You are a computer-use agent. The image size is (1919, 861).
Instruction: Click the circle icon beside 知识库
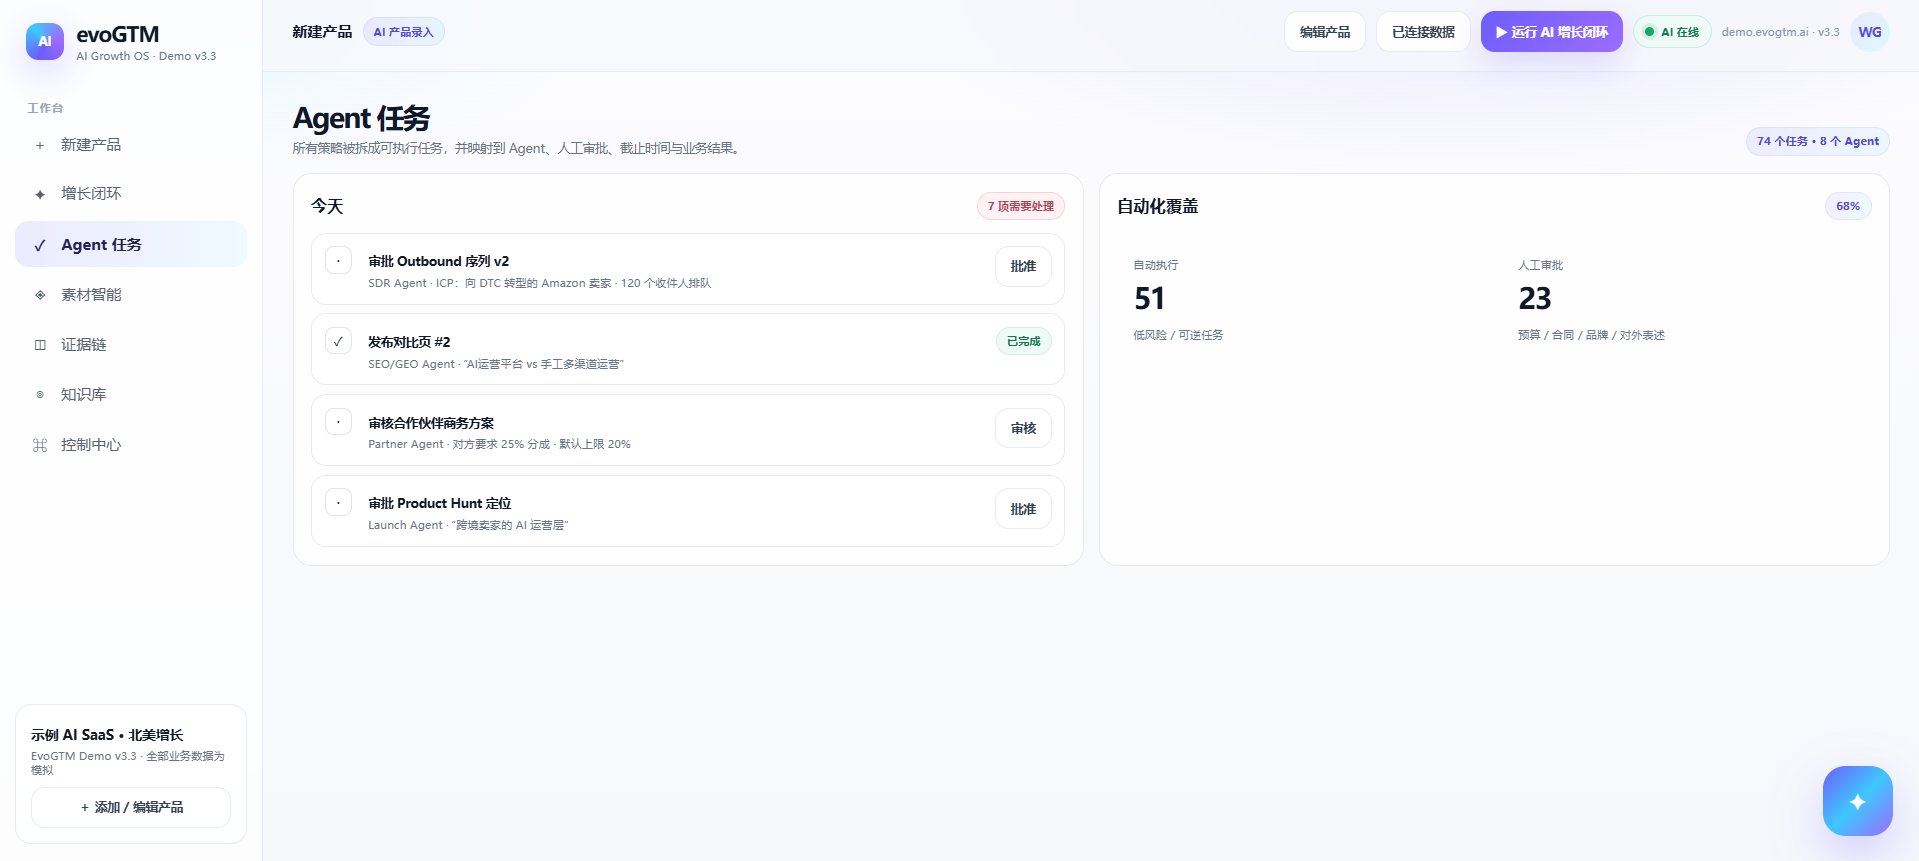pos(40,395)
